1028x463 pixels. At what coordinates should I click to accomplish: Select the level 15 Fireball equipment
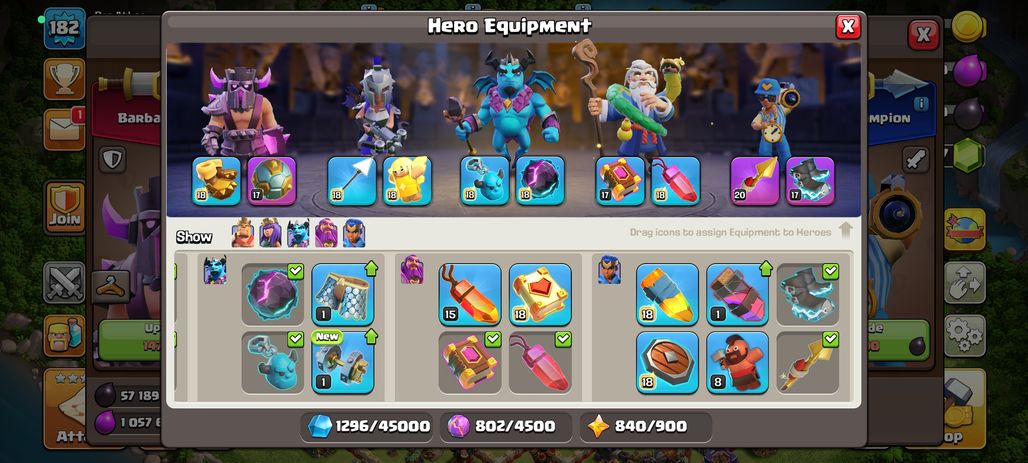(x=469, y=294)
